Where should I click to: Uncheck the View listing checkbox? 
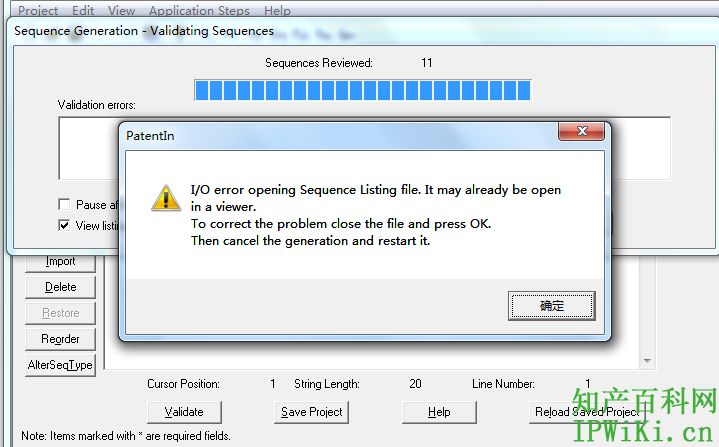tap(64, 226)
